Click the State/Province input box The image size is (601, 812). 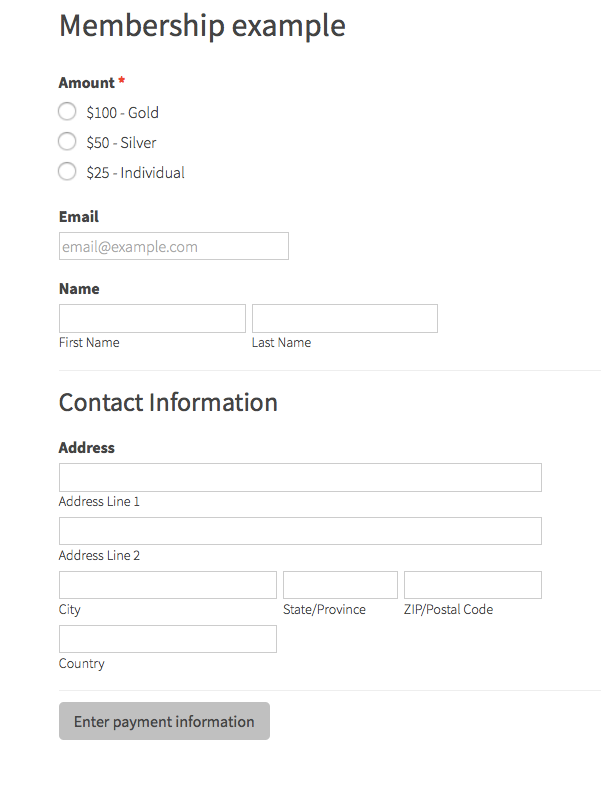click(340, 585)
